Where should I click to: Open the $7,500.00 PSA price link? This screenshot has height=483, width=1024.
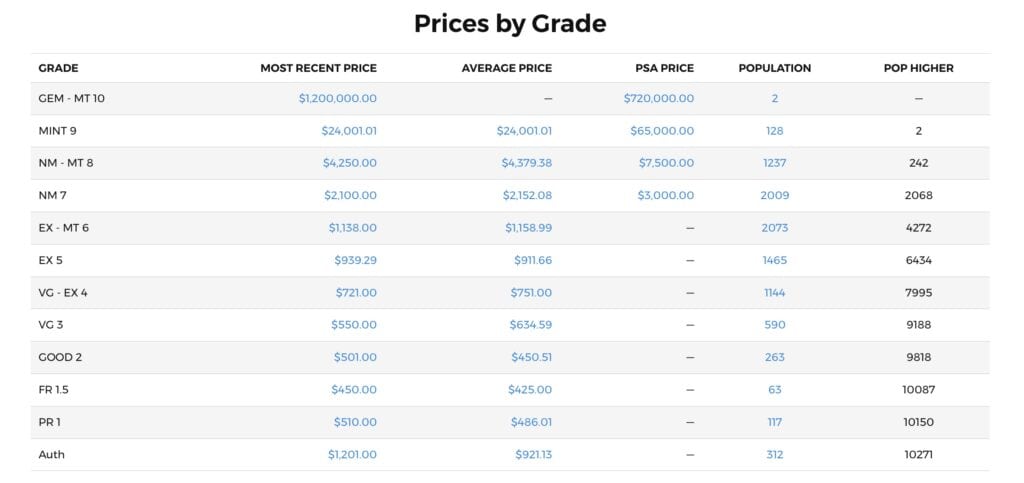[x=666, y=163]
